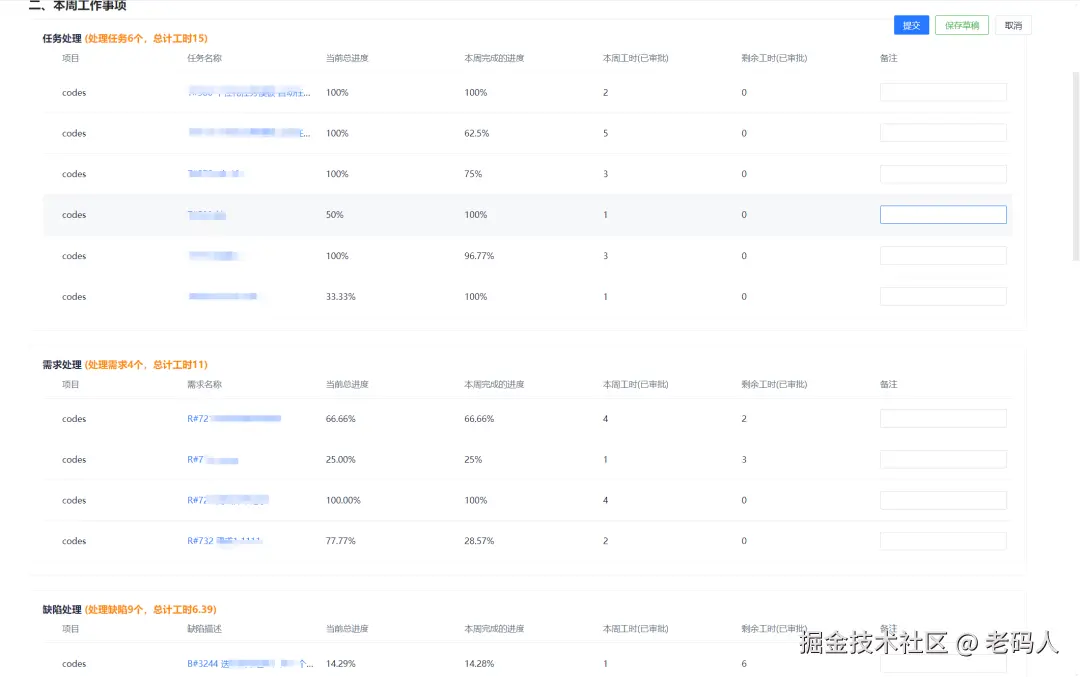Click remaining hours value 3 in the 25.00% row

click(x=744, y=459)
